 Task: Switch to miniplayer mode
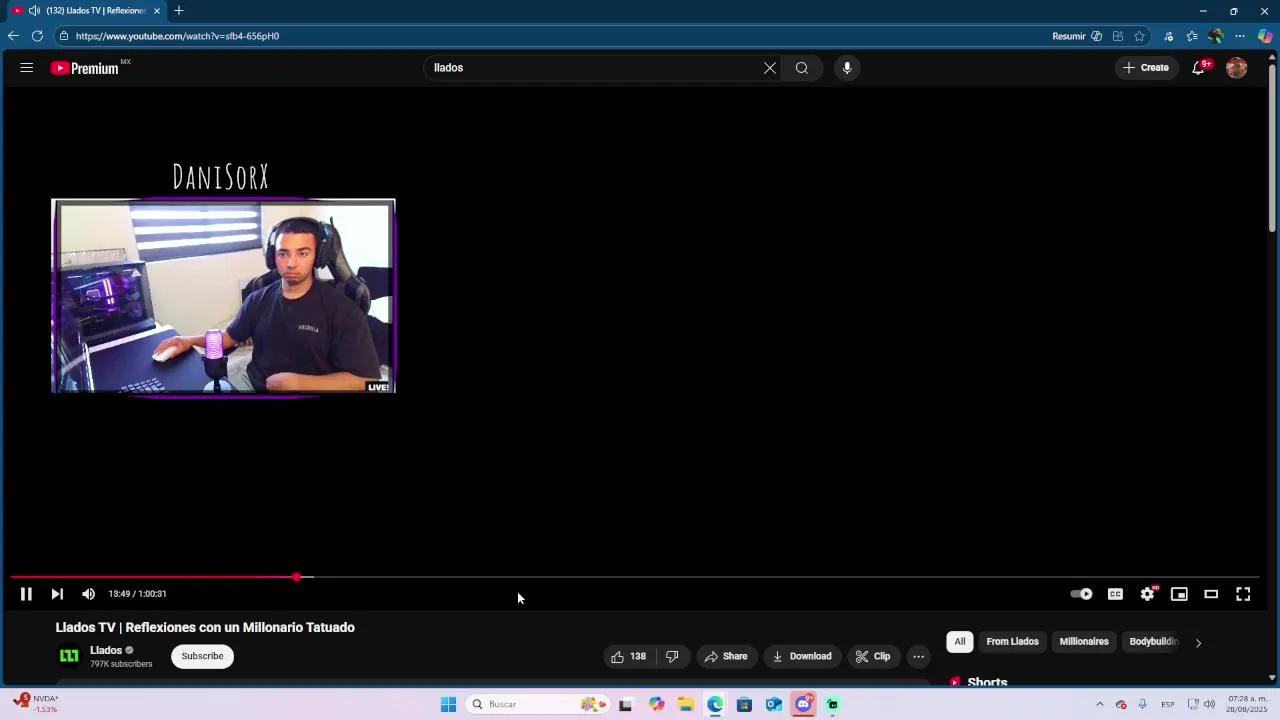pos(1179,594)
